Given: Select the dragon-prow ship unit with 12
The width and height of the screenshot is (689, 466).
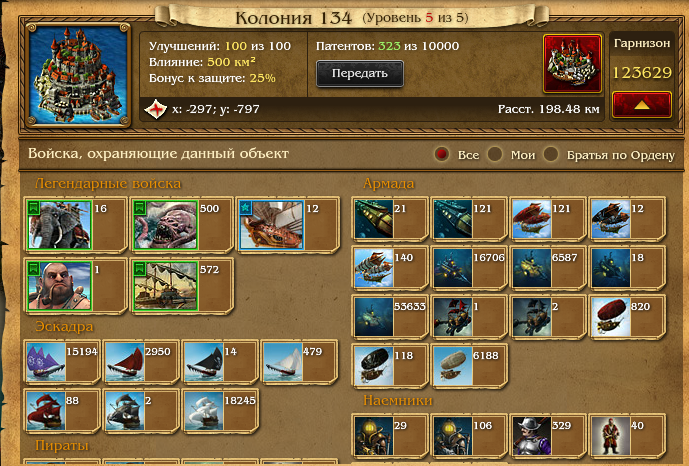Looking at the screenshot, I should point(272,225).
